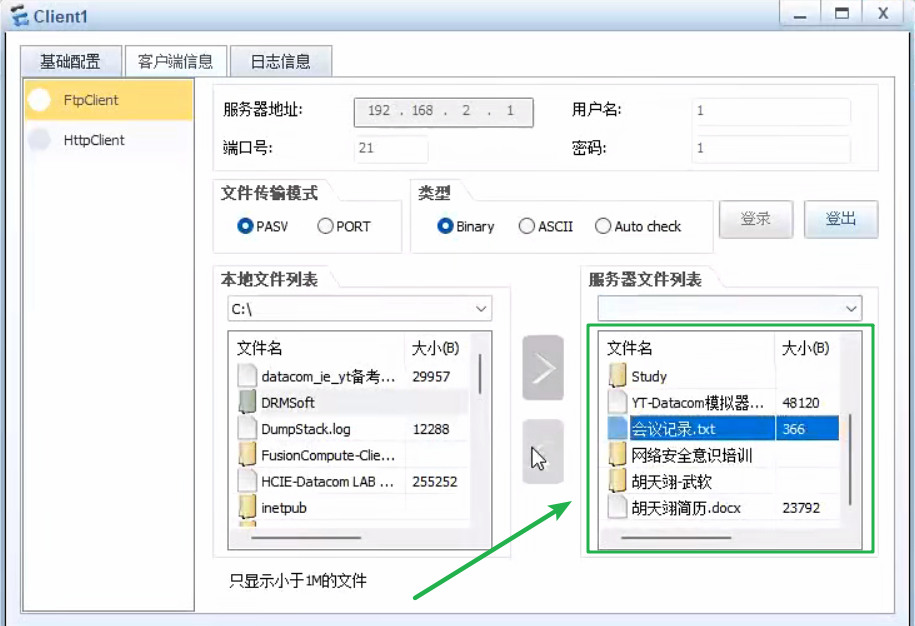Screen dimensions: 915x626
Task: Click server list 文件名 column header
Action: [x=630, y=348]
